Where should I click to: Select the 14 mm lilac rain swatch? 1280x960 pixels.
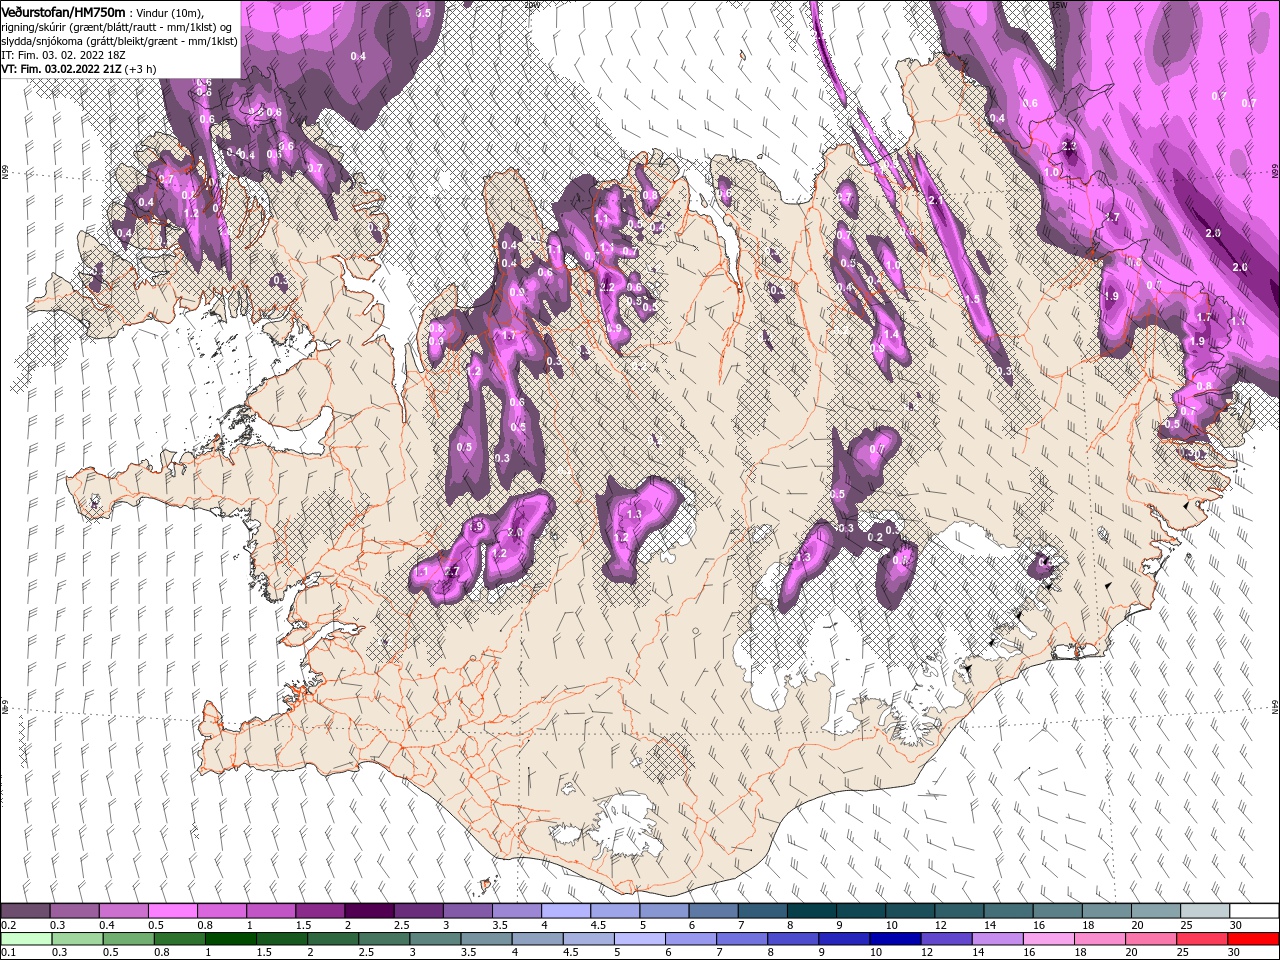click(998, 939)
